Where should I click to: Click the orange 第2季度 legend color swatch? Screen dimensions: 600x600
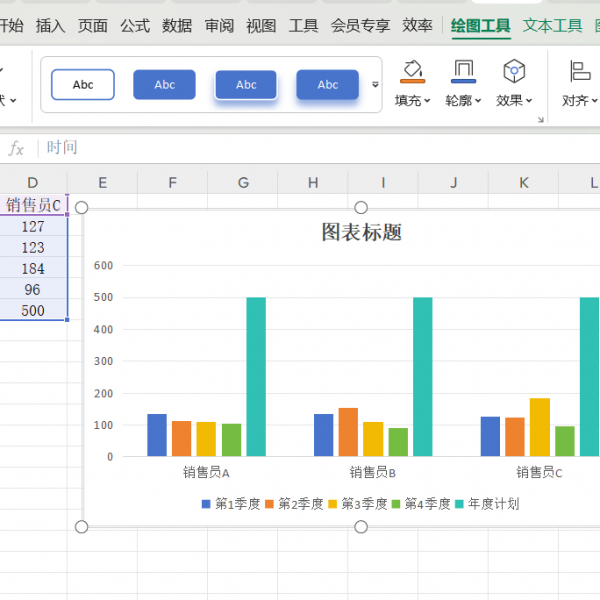270,504
